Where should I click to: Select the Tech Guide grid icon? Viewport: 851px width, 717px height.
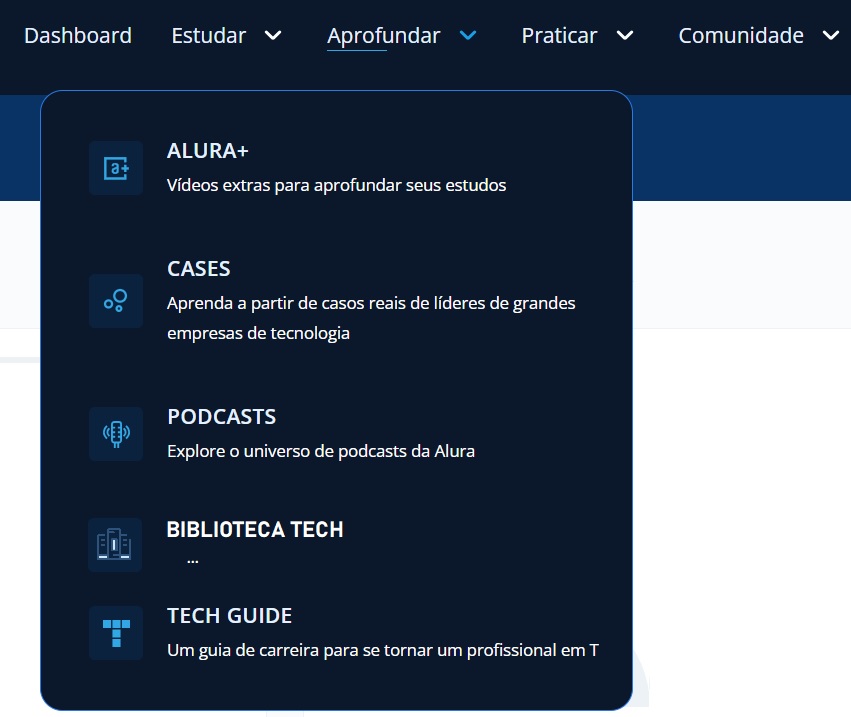click(115, 632)
